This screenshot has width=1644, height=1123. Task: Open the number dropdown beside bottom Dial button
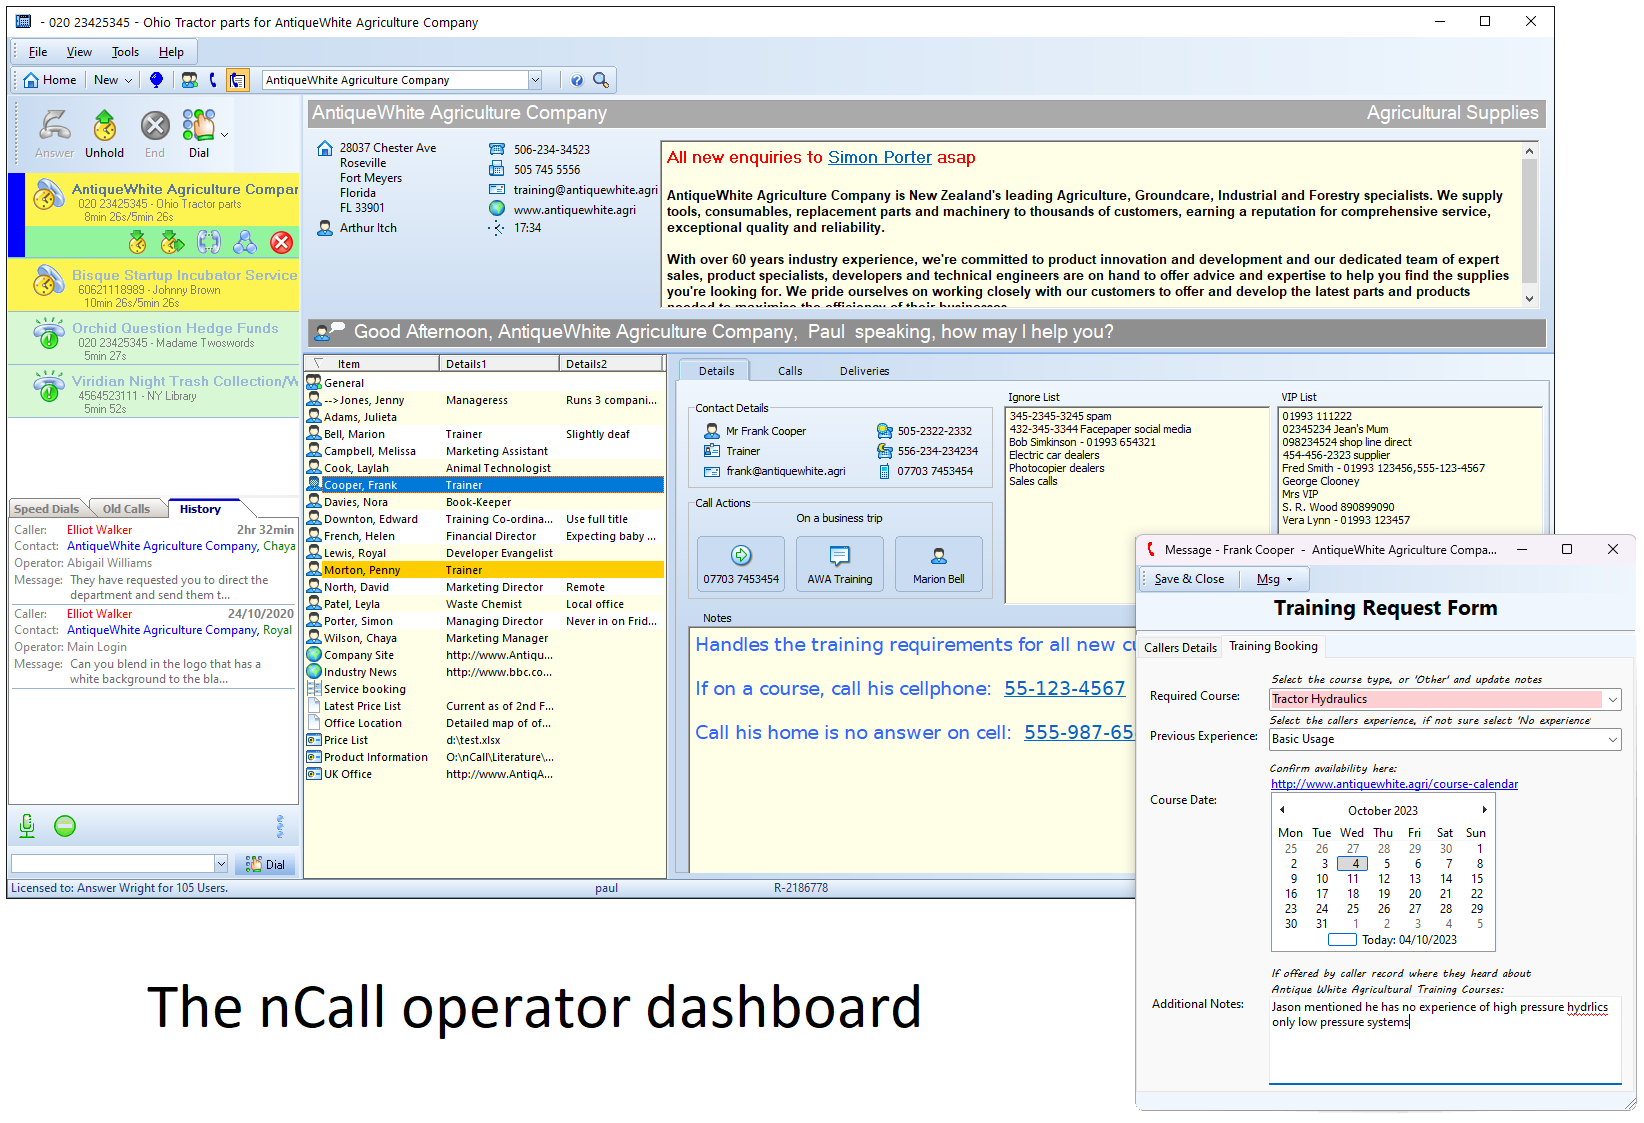coord(221,864)
